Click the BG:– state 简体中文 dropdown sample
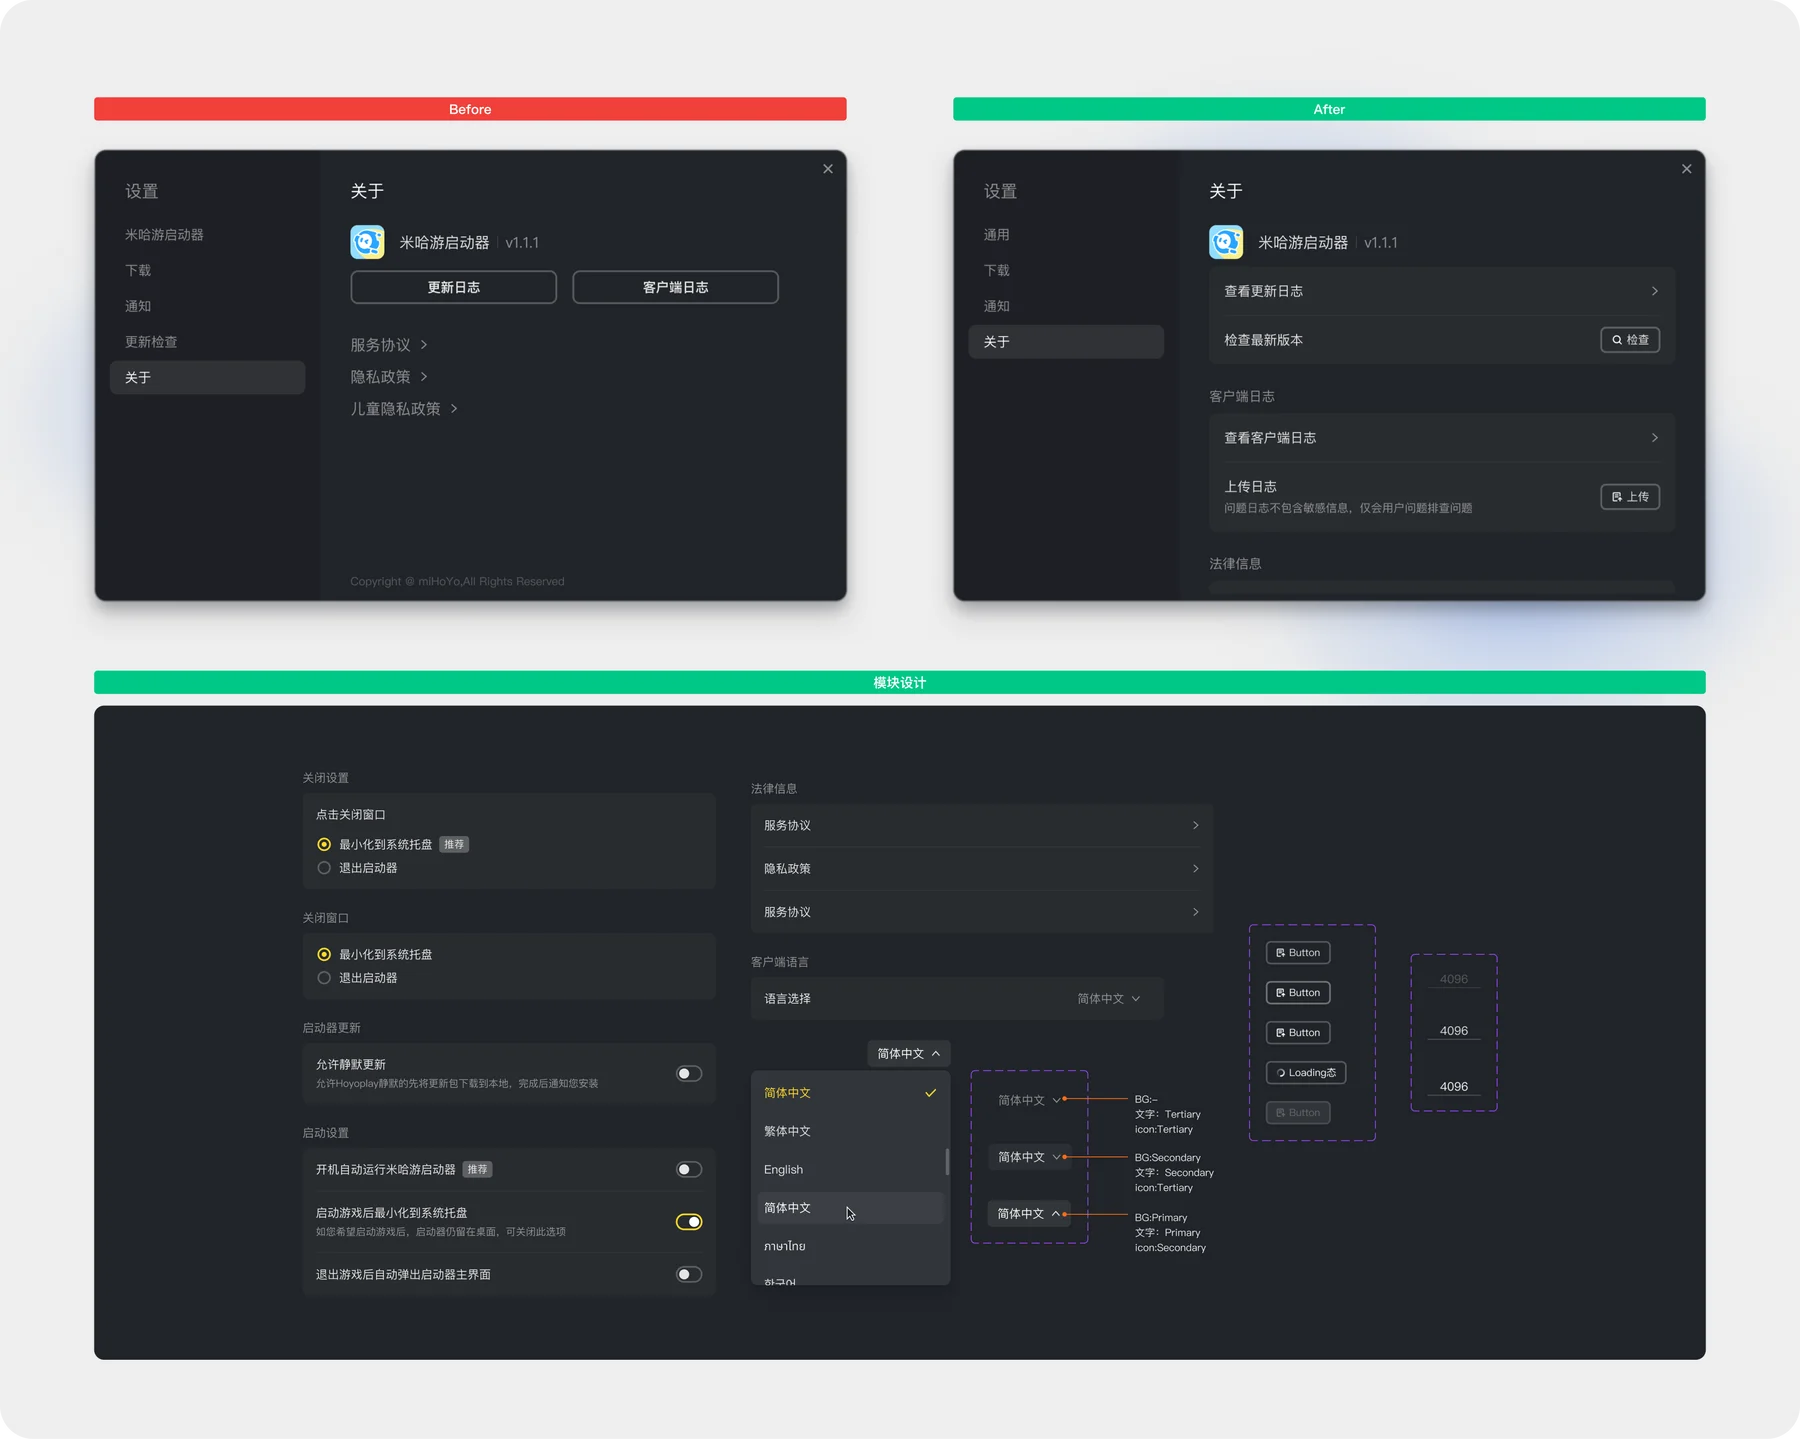The image size is (1800, 1439). pyautogui.click(x=1029, y=1100)
